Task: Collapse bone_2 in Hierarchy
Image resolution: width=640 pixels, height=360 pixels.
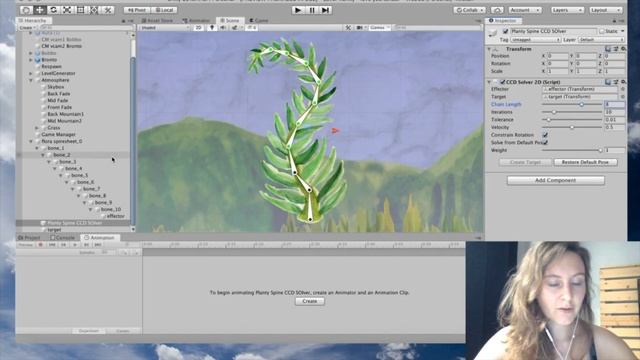Action: tap(43, 155)
